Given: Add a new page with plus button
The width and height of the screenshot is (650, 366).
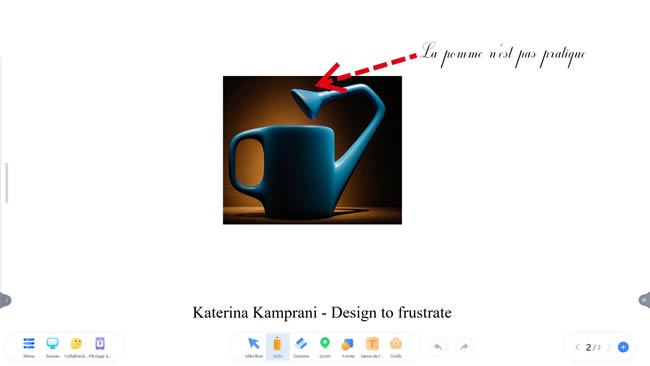Looking at the screenshot, I should [623, 347].
